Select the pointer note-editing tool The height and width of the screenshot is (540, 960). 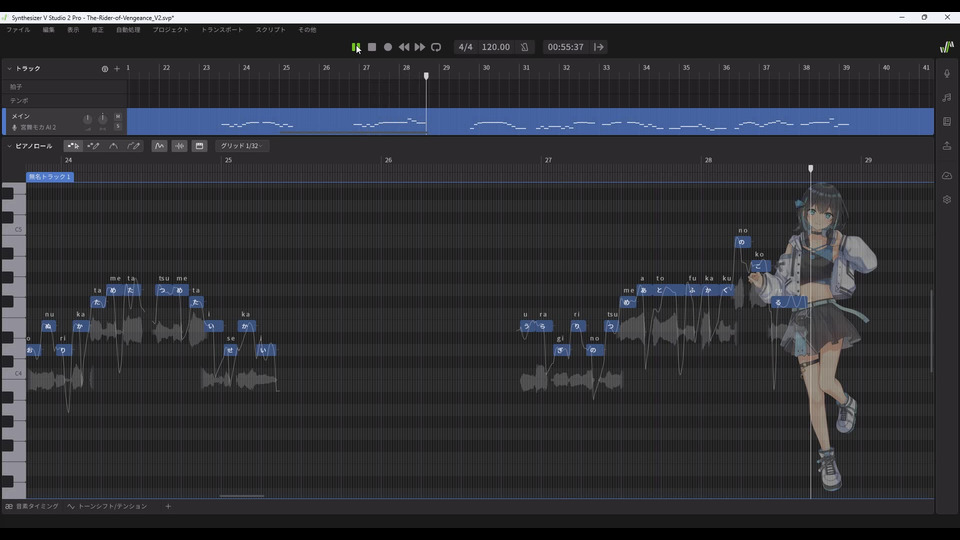tap(73, 146)
